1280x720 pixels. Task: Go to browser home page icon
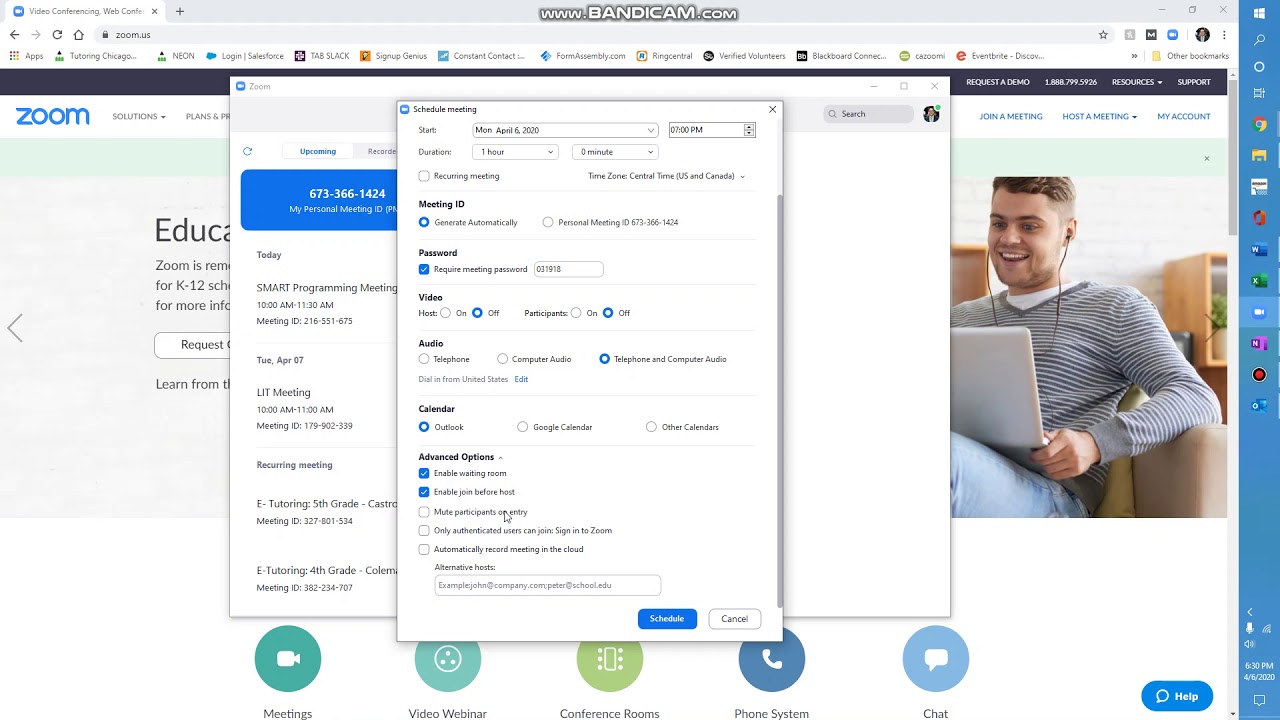79,34
